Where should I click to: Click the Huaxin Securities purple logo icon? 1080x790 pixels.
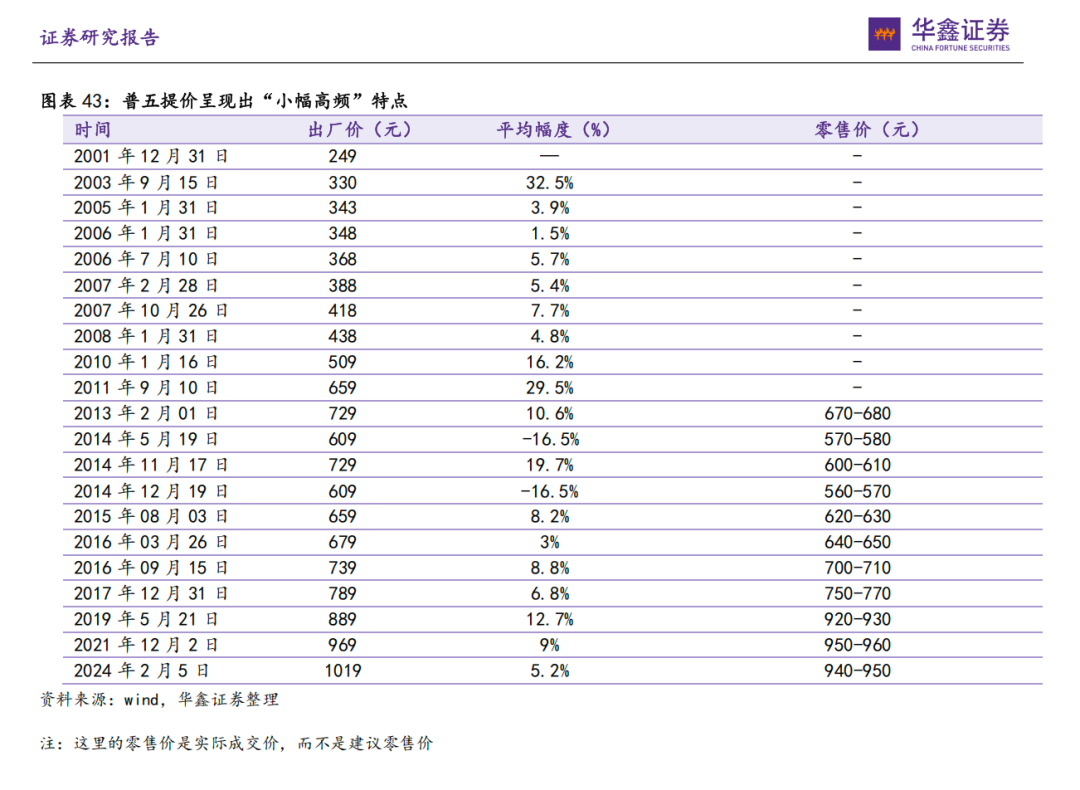click(x=885, y=35)
